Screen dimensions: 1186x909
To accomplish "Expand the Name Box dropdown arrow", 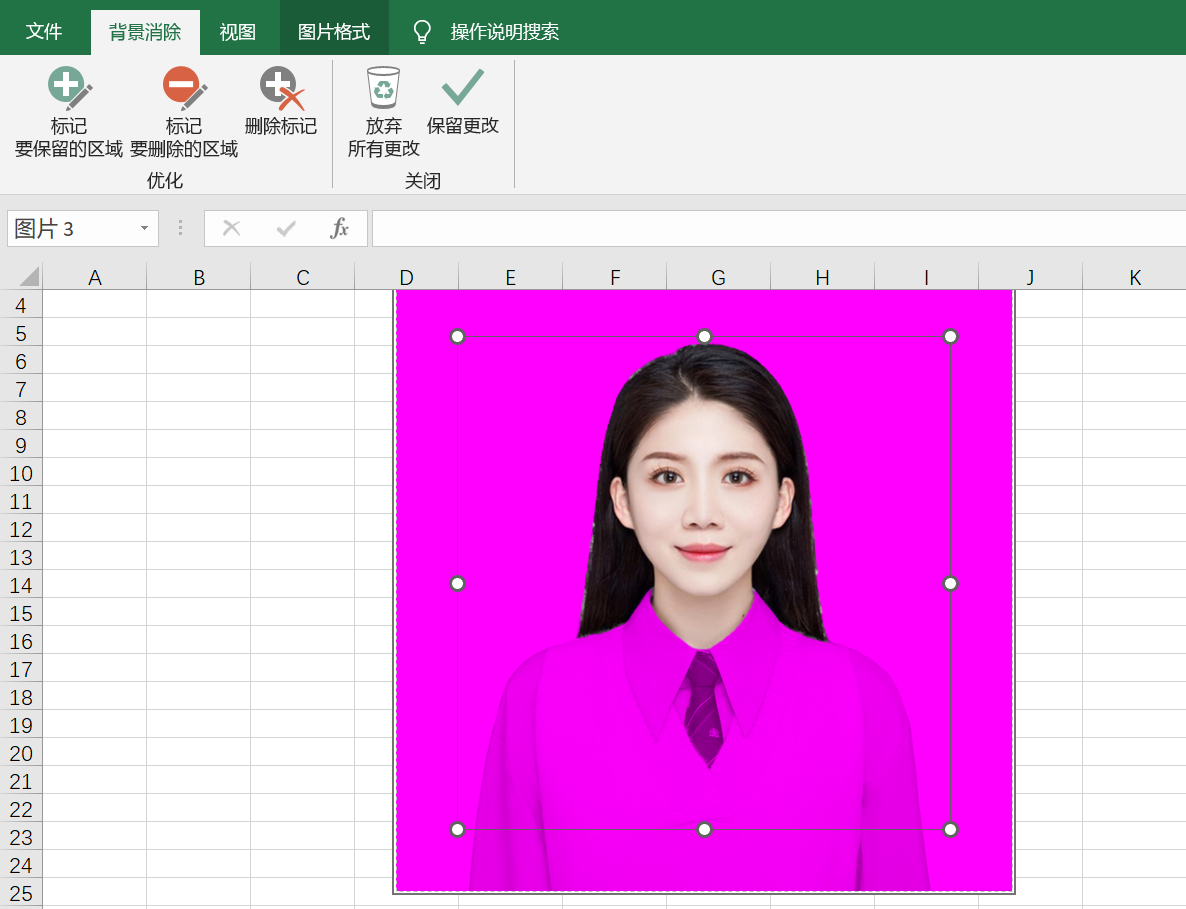I will (144, 228).
